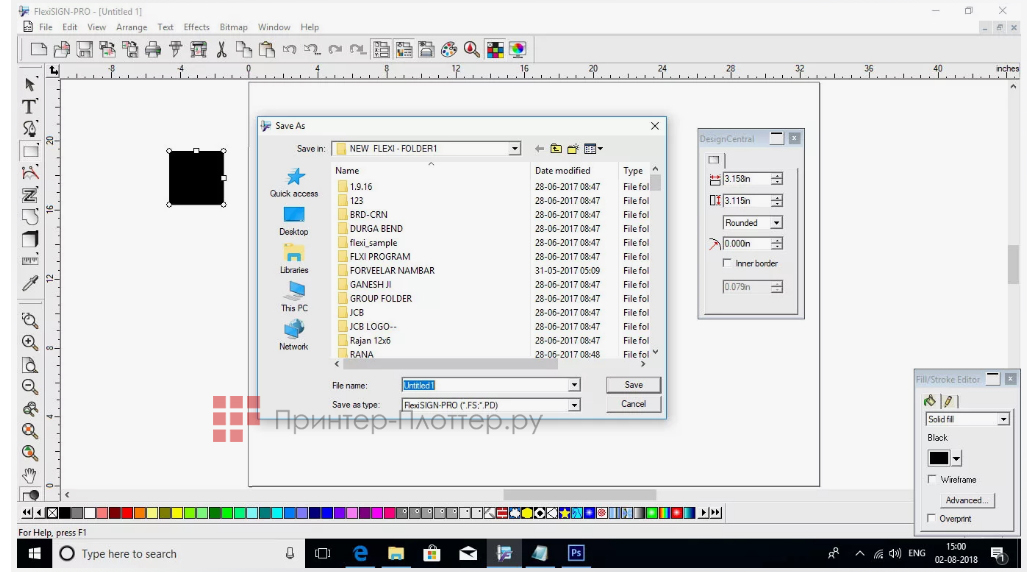Click the black fill color swatch
This screenshot has height=572, width=1027.
point(938,458)
